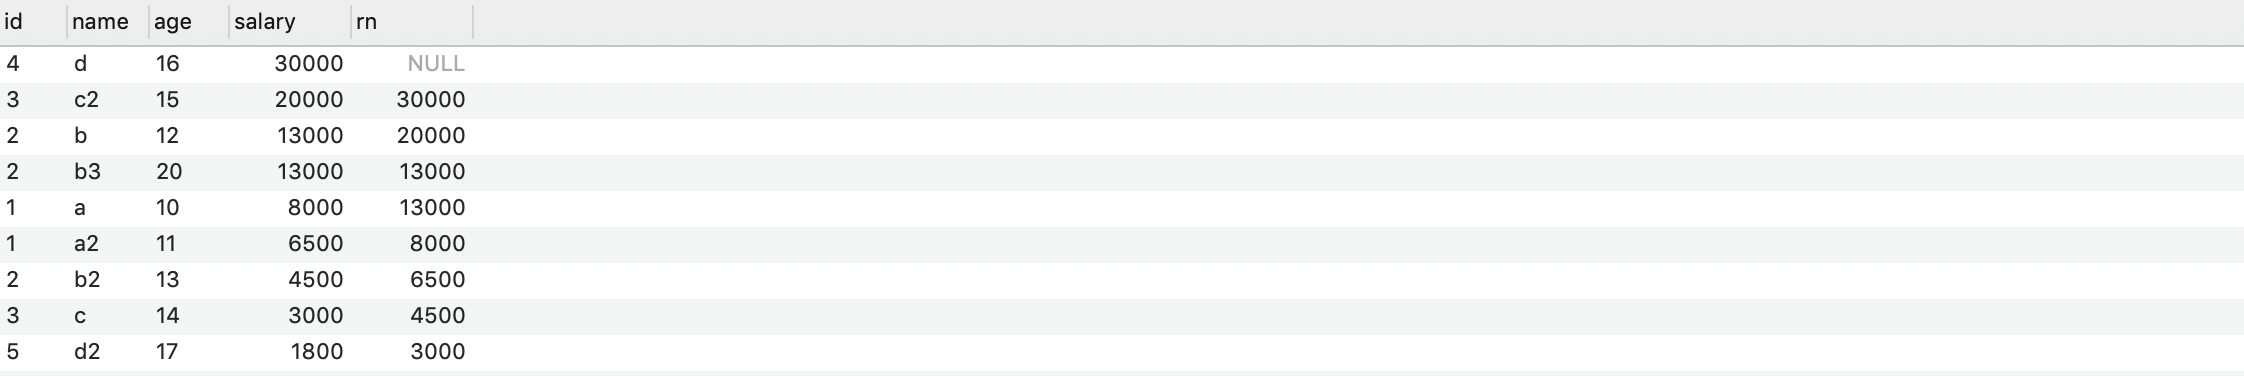
Task: Select the age cell with value 16
Action: (189, 64)
